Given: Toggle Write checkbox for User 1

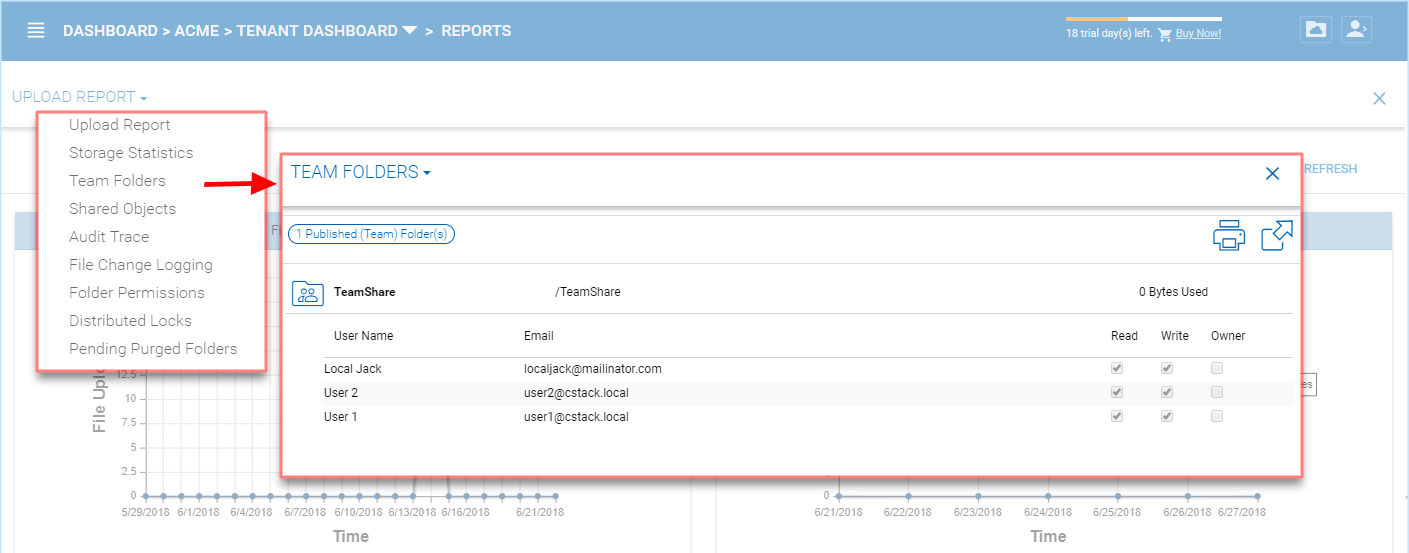Looking at the screenshot, I should click(1167, 416).
